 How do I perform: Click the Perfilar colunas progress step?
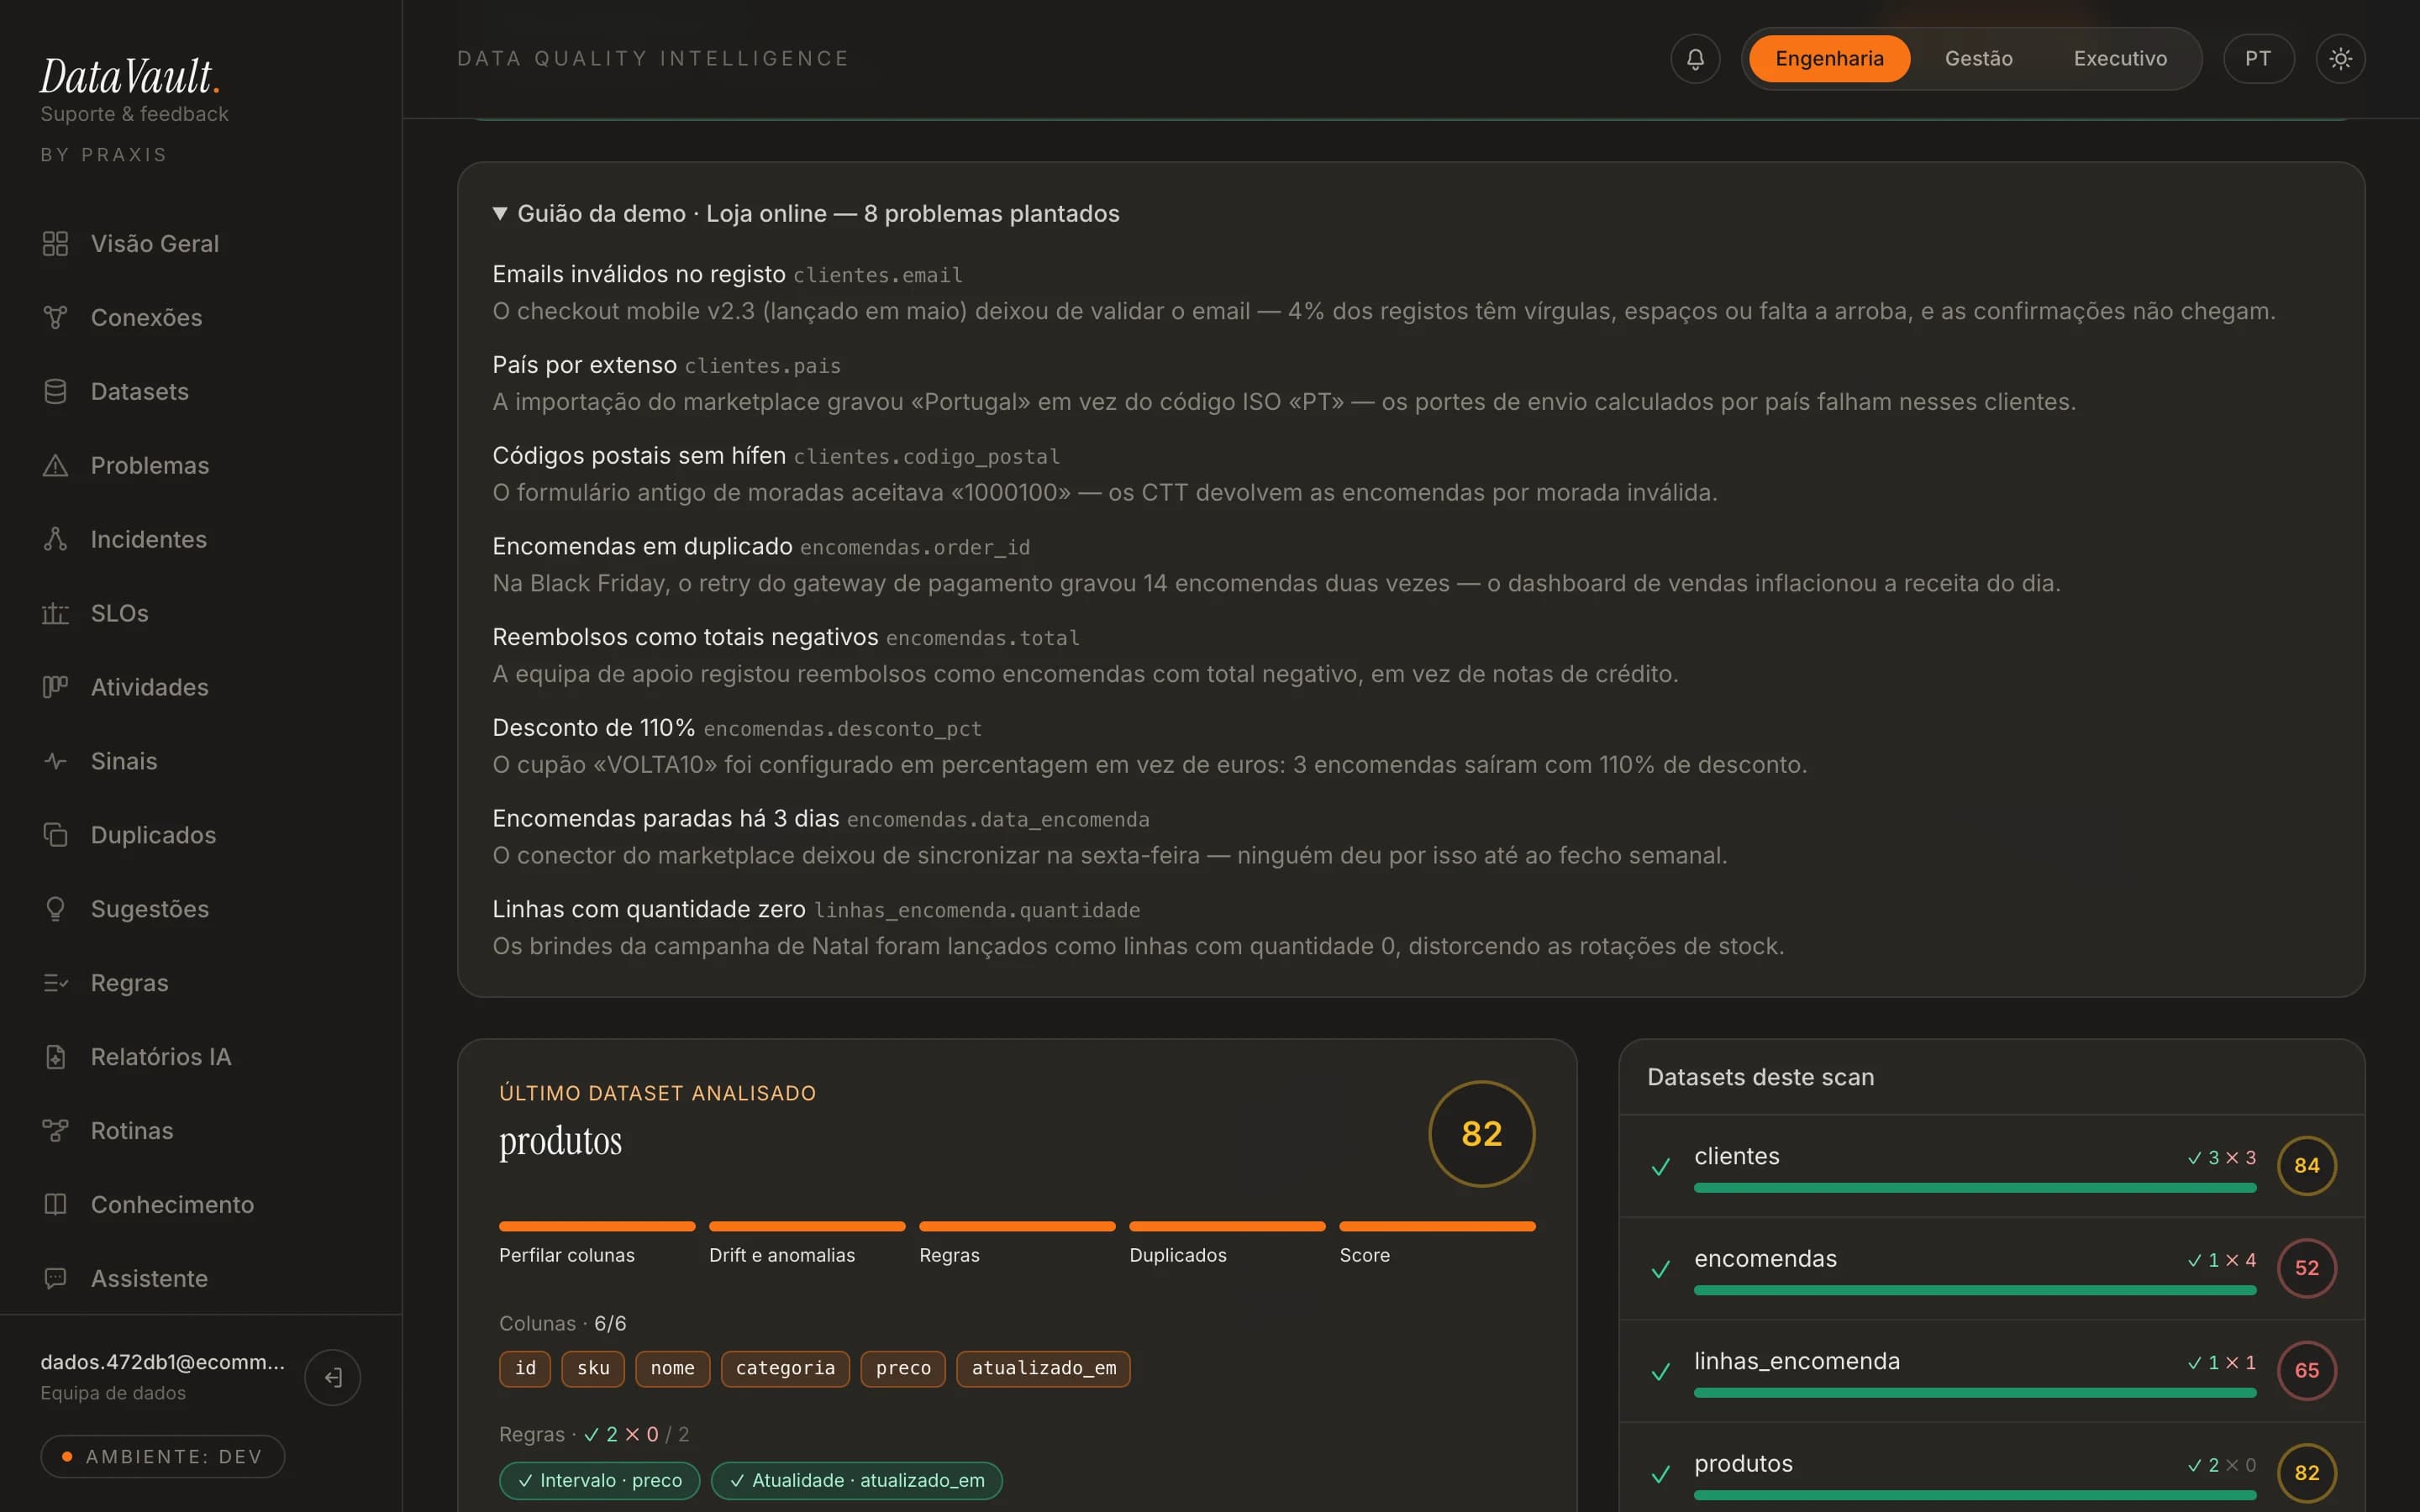pyautogui.click(x=597, y=1243)
